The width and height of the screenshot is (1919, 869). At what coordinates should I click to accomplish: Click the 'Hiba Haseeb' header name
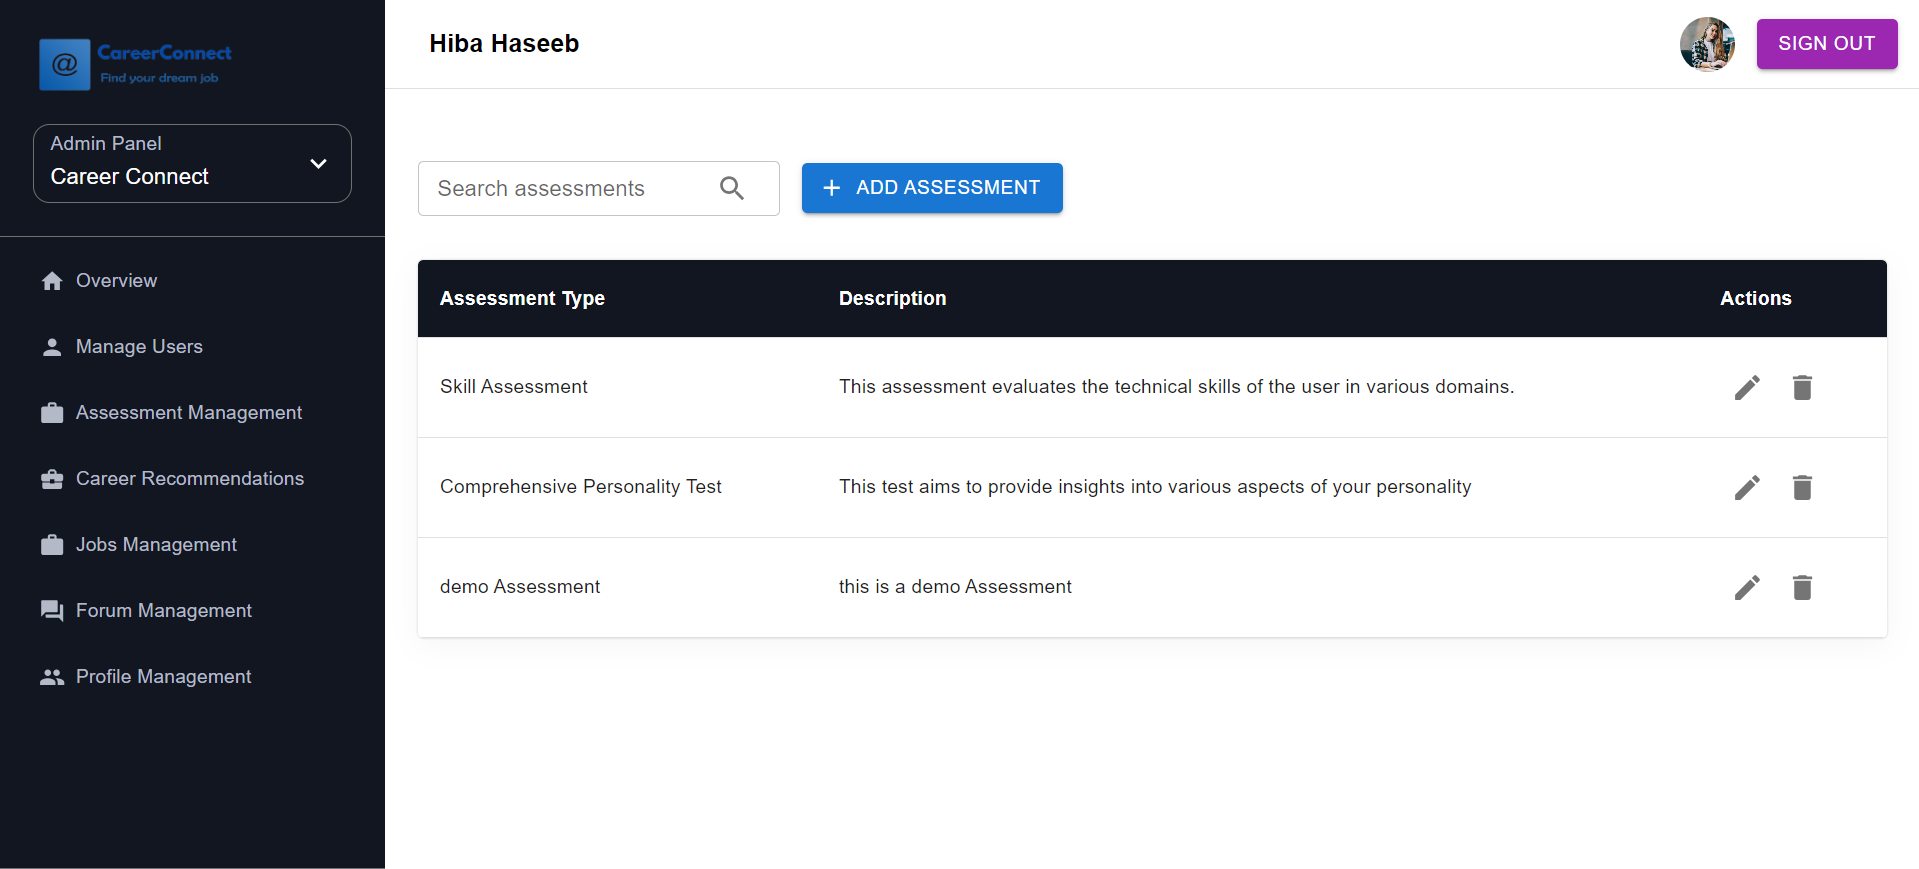pyautogui.click(x=504, y=44)
